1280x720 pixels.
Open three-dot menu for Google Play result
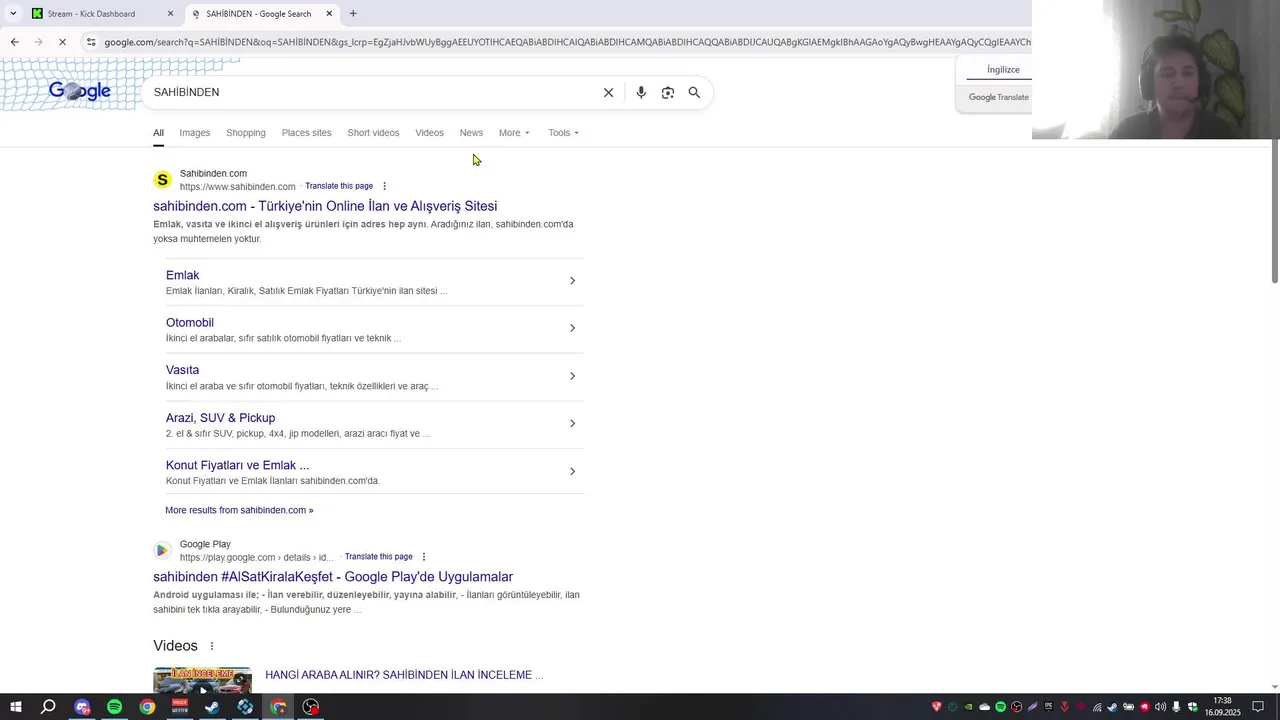[424, 557]
